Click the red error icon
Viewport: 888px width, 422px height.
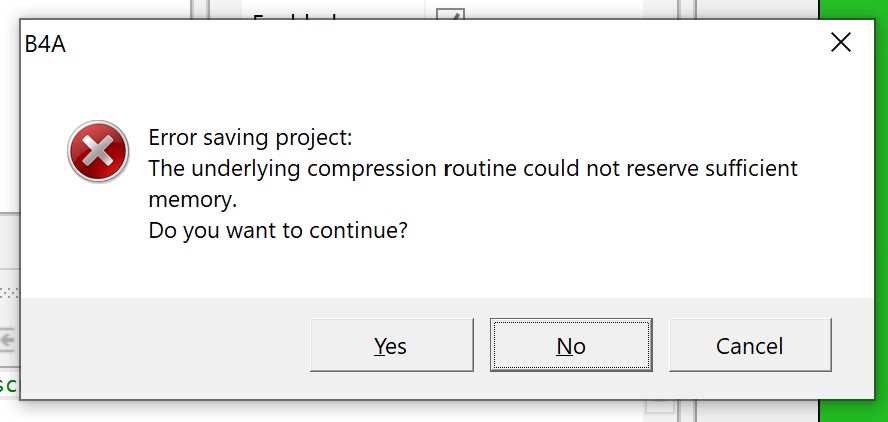click(x=97, y=152)
